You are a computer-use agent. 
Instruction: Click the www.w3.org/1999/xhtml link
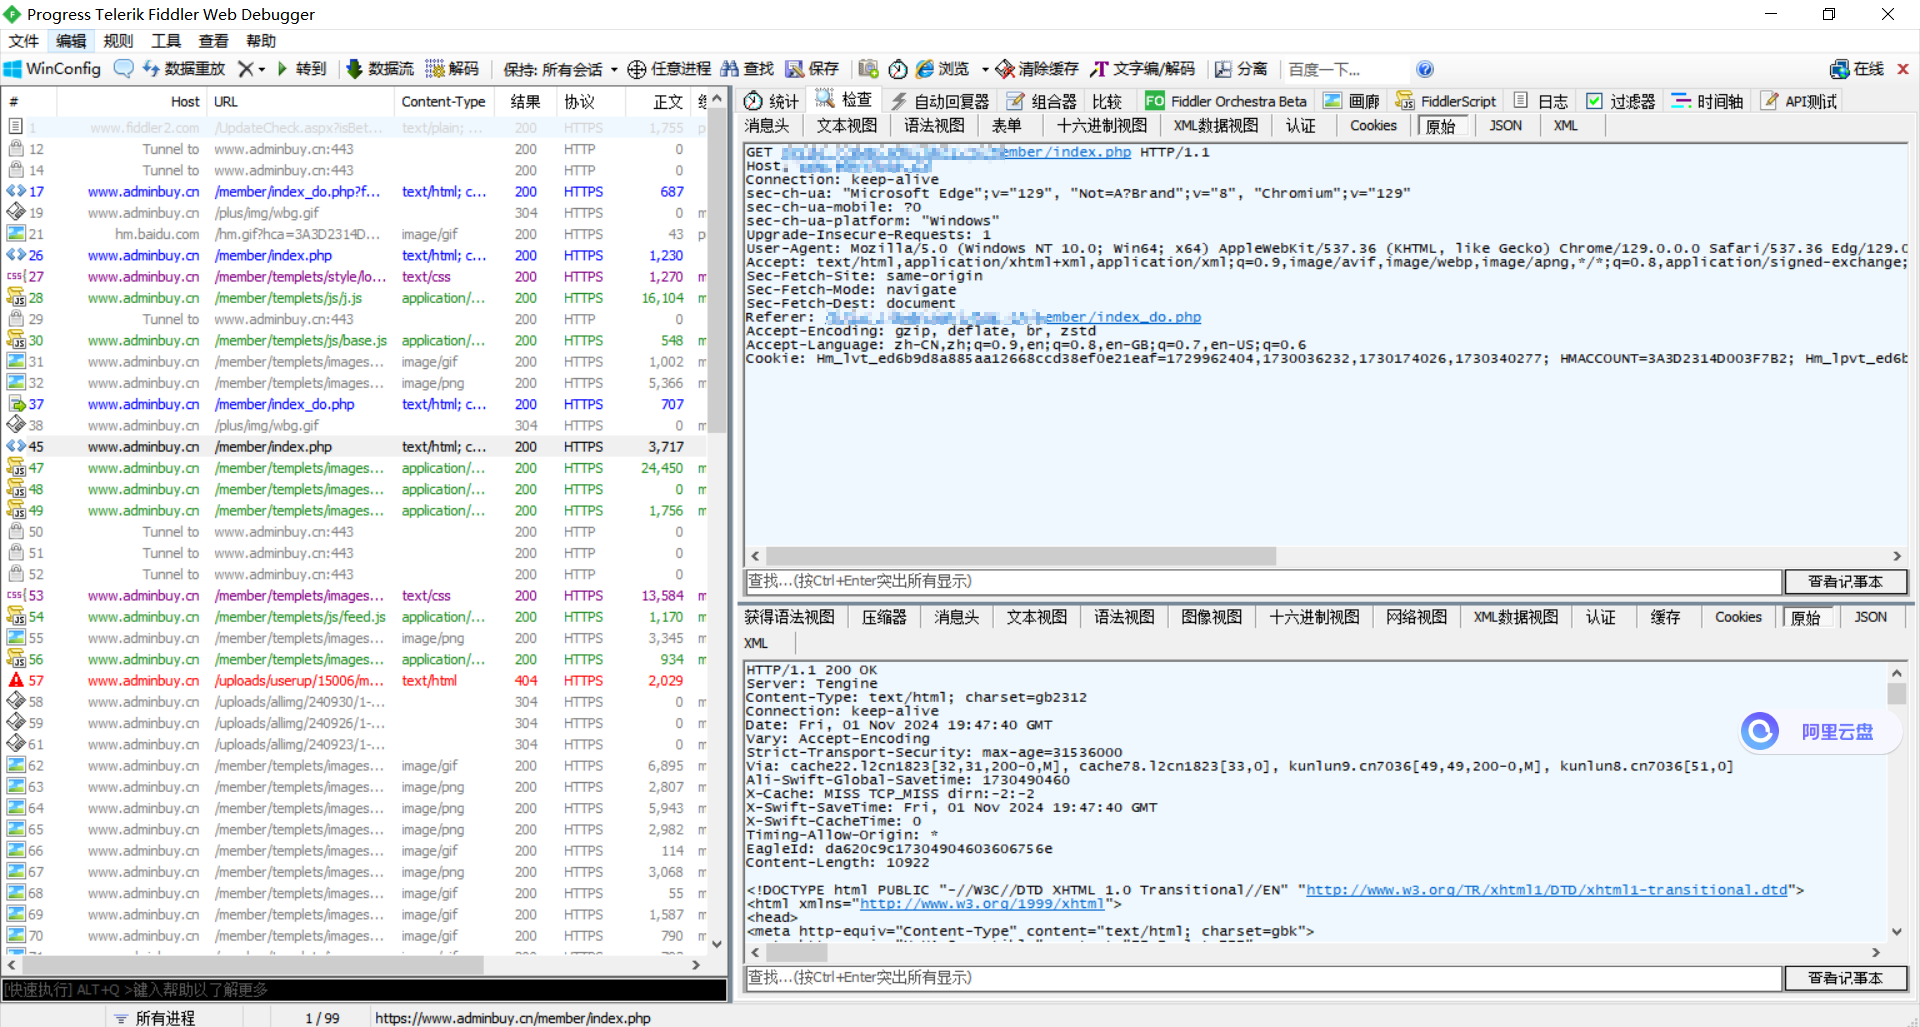click(982, 904)
